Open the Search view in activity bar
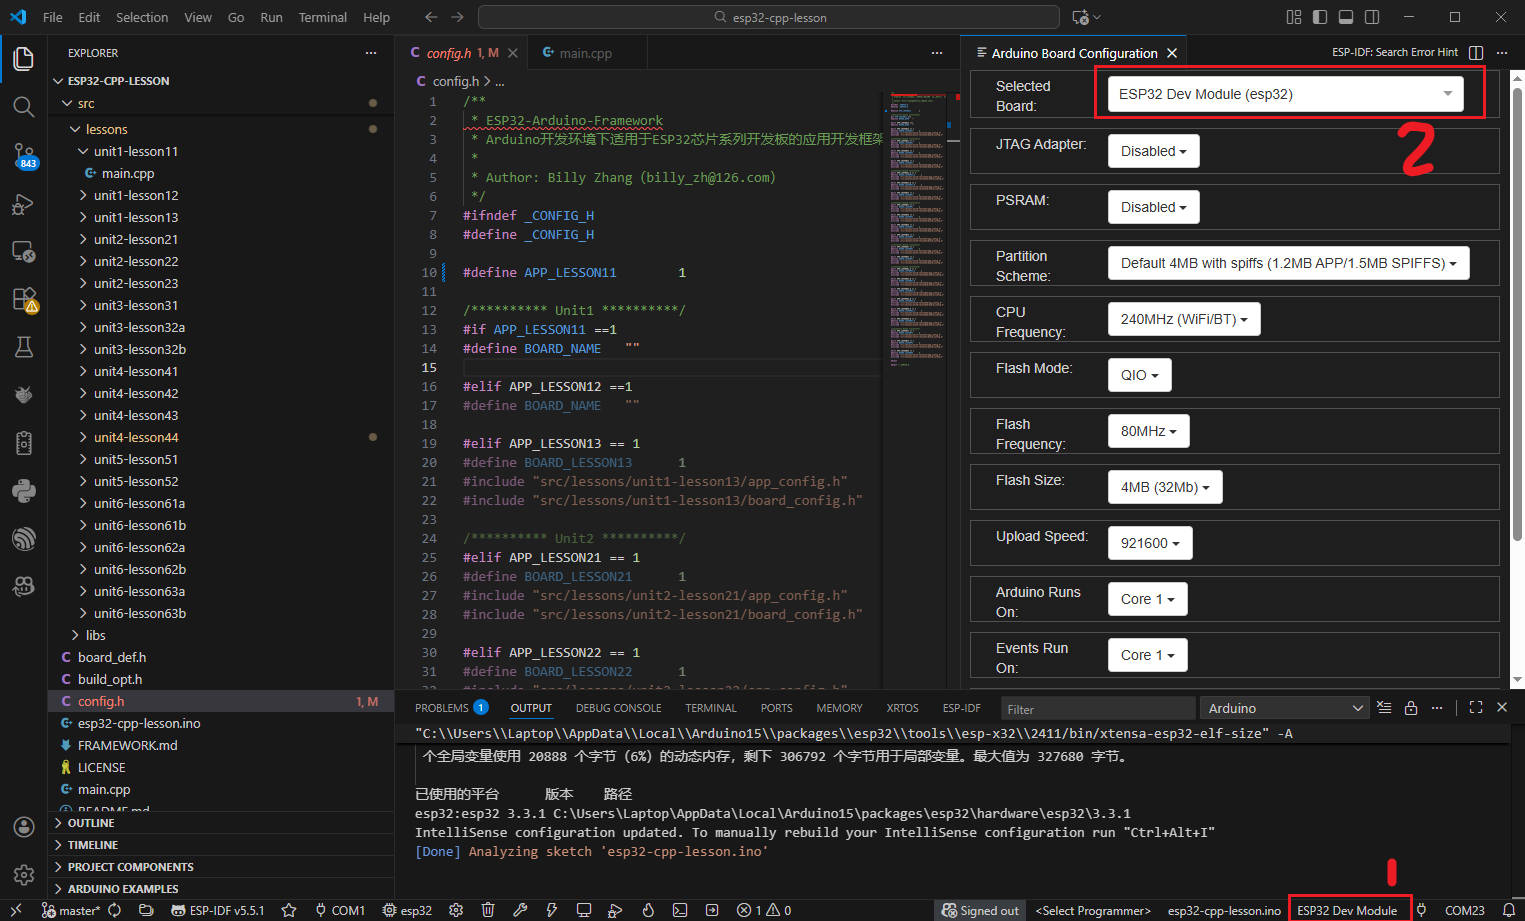Screen dimensions: 1525x921 (23, 106)
